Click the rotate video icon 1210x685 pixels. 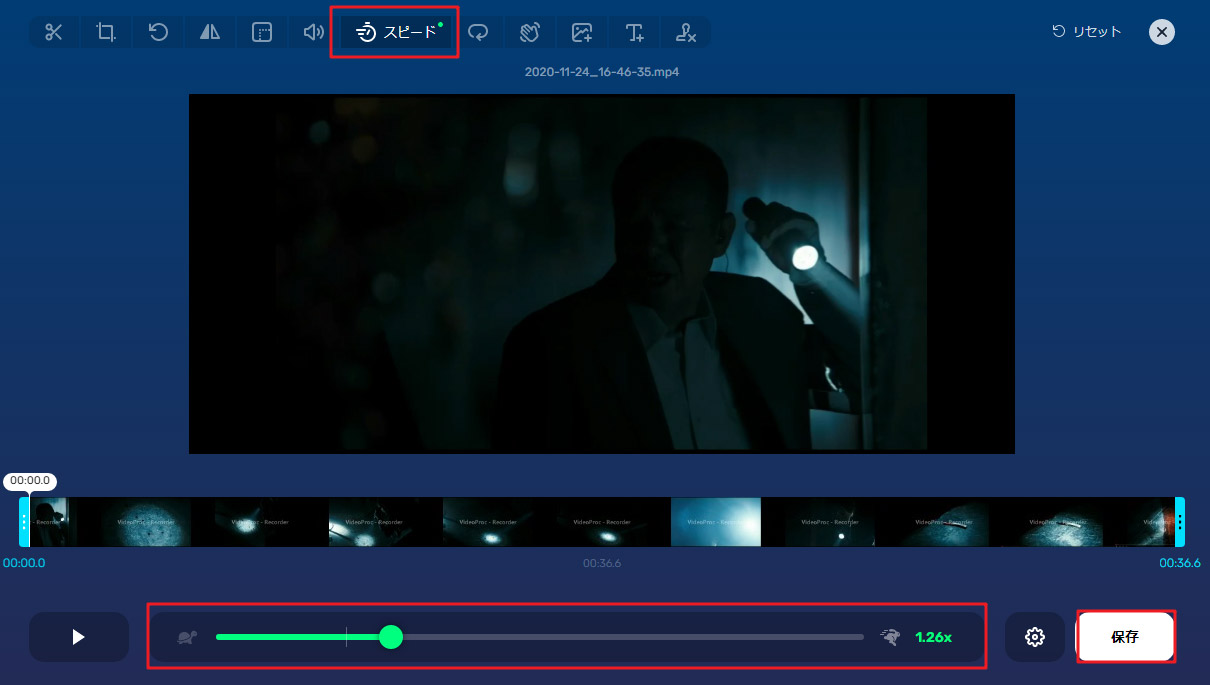158,32
